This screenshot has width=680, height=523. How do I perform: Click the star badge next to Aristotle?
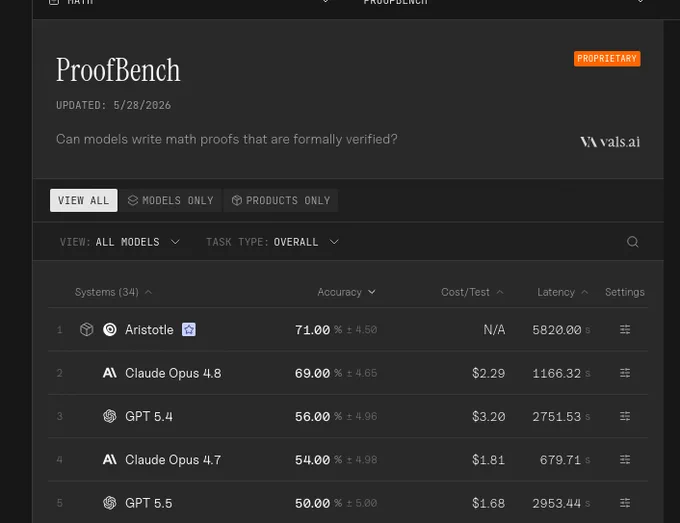click(189, 330)
